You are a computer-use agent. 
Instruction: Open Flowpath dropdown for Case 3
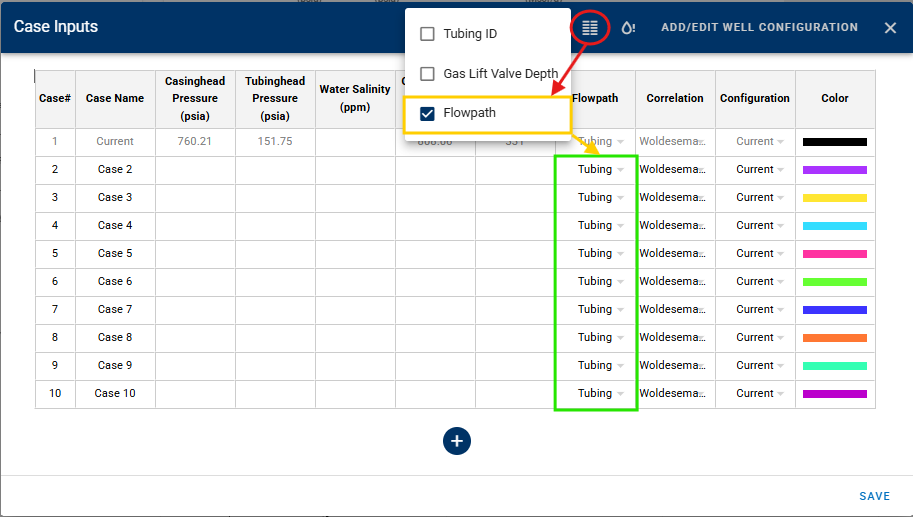click(600, 197)
